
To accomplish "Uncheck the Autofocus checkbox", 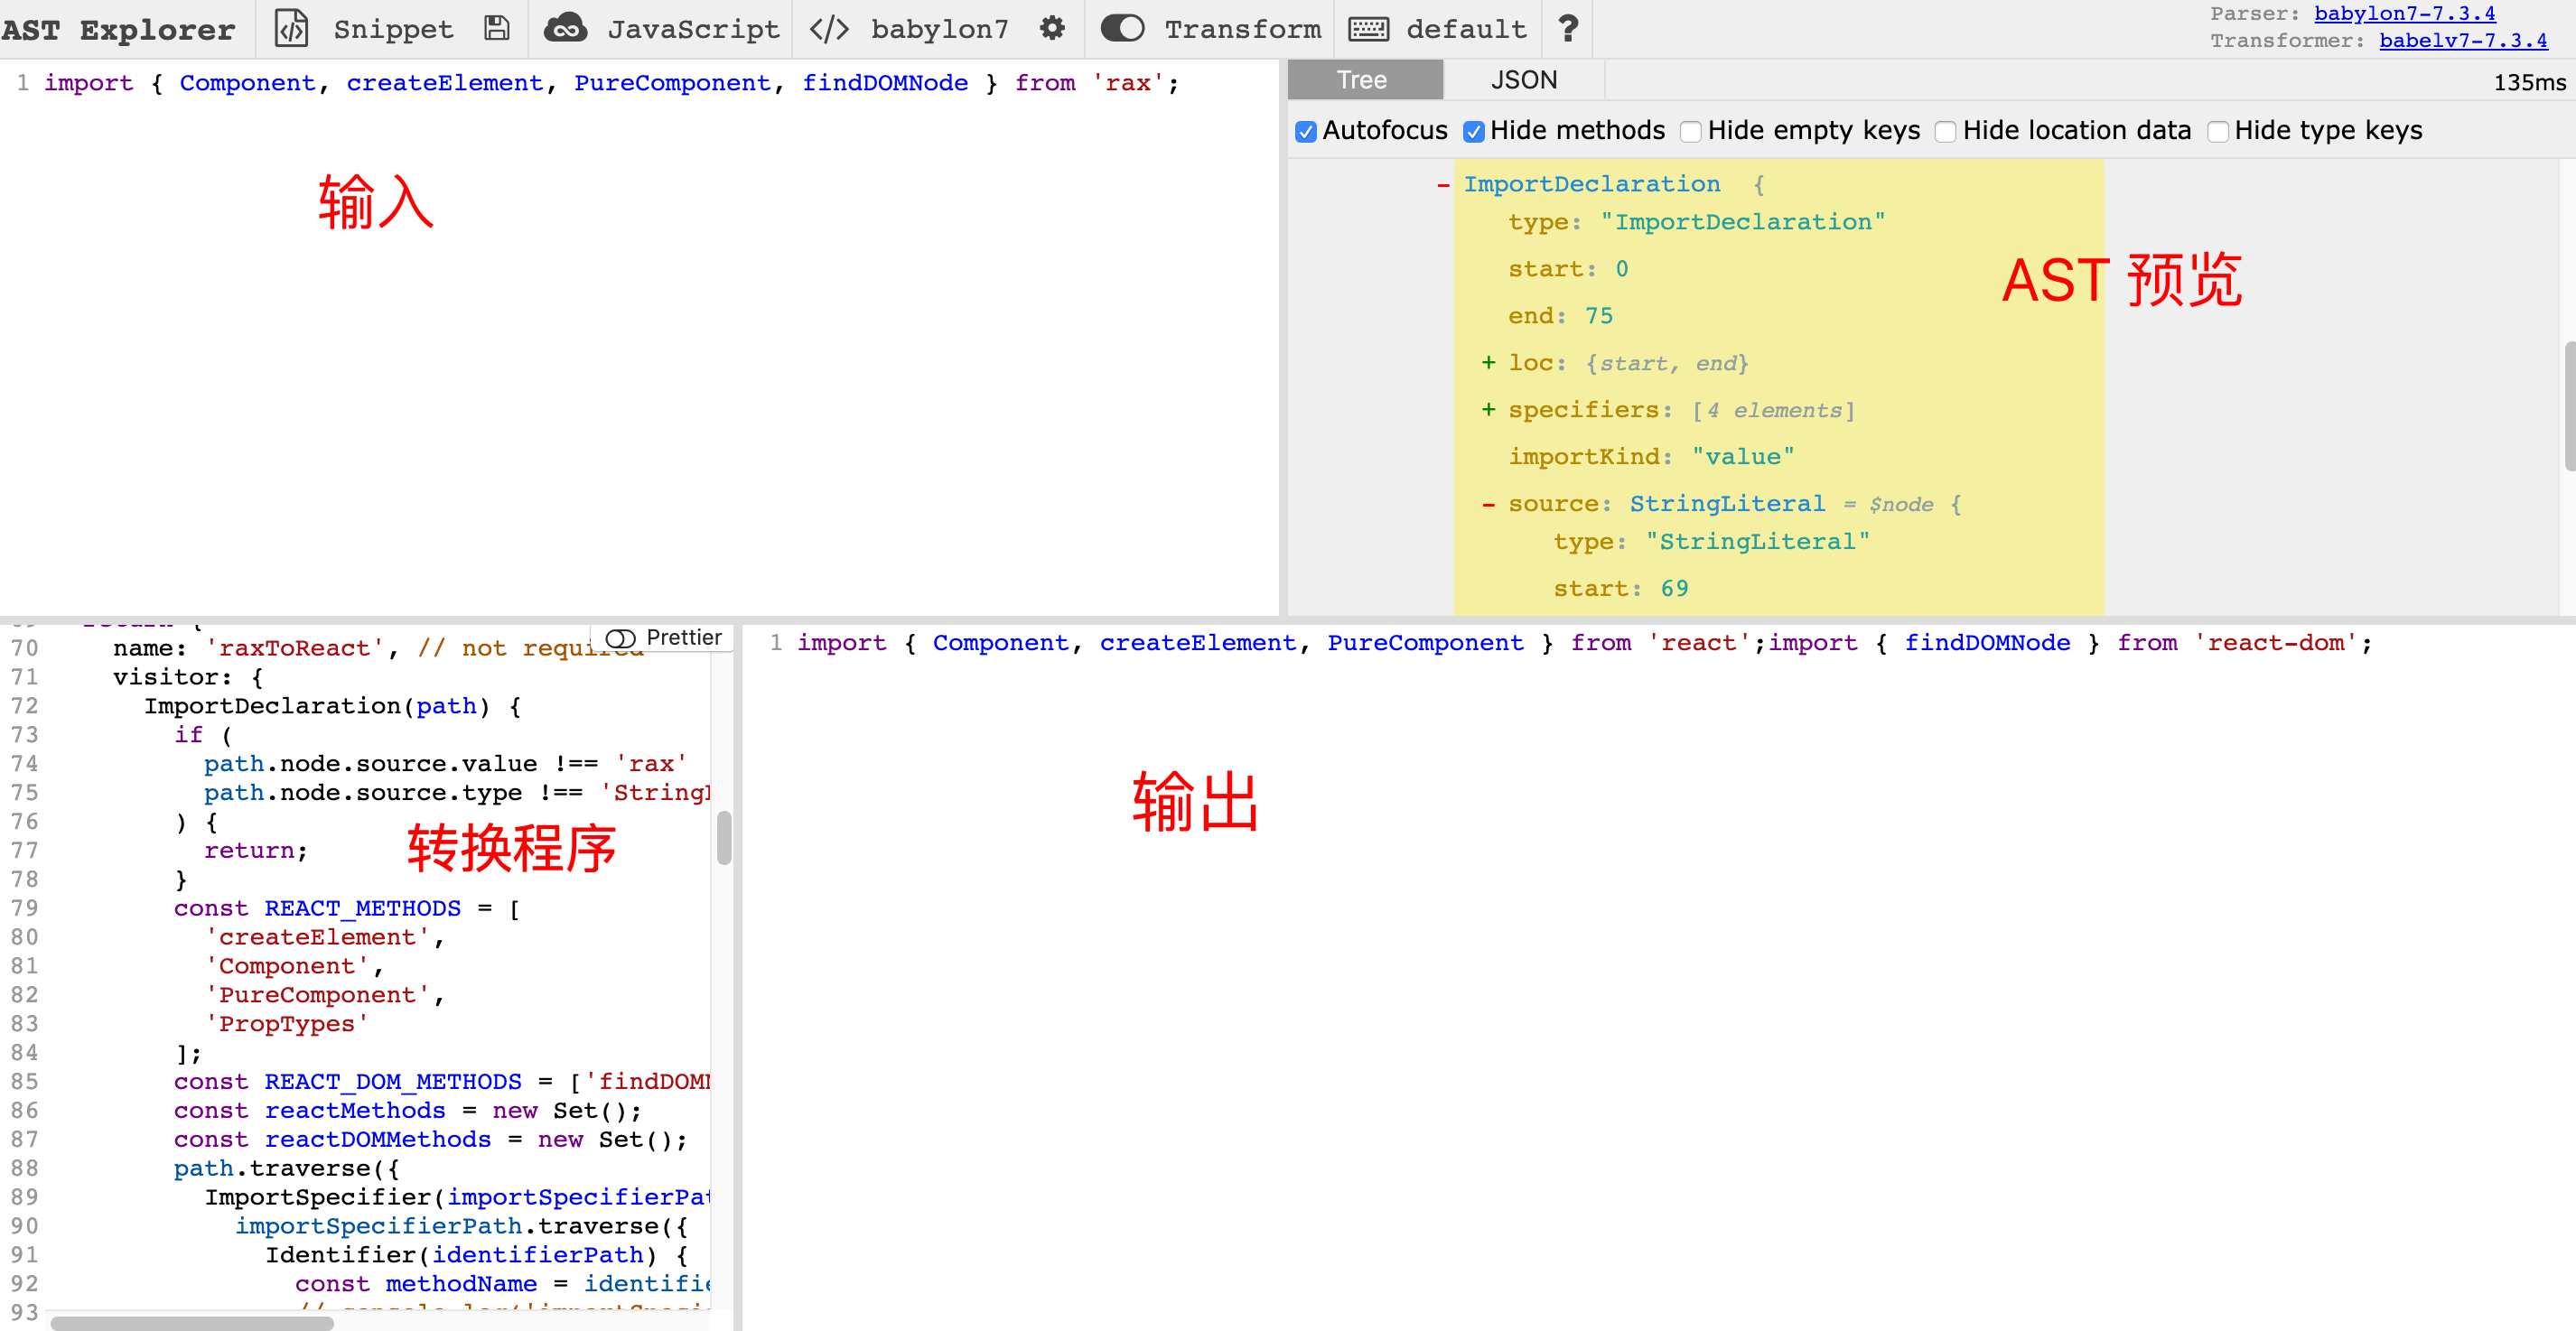I will pos(1305,132).
